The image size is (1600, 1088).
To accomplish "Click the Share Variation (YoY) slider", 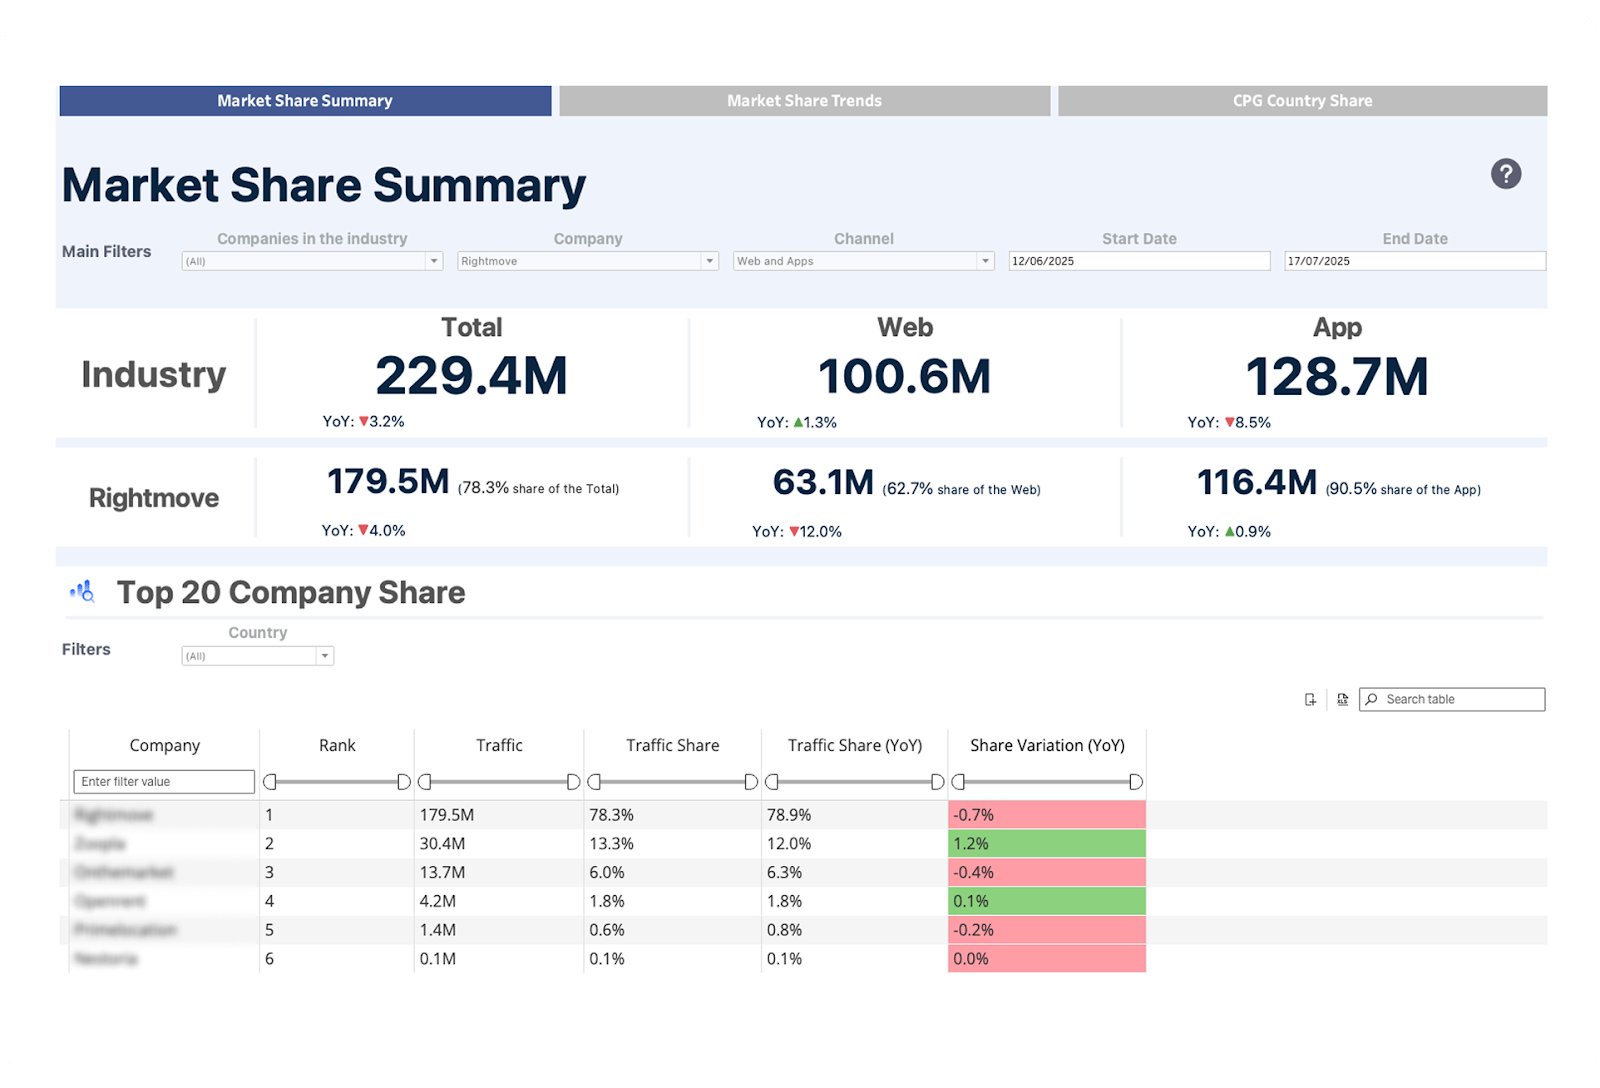I will point(1046,781).
